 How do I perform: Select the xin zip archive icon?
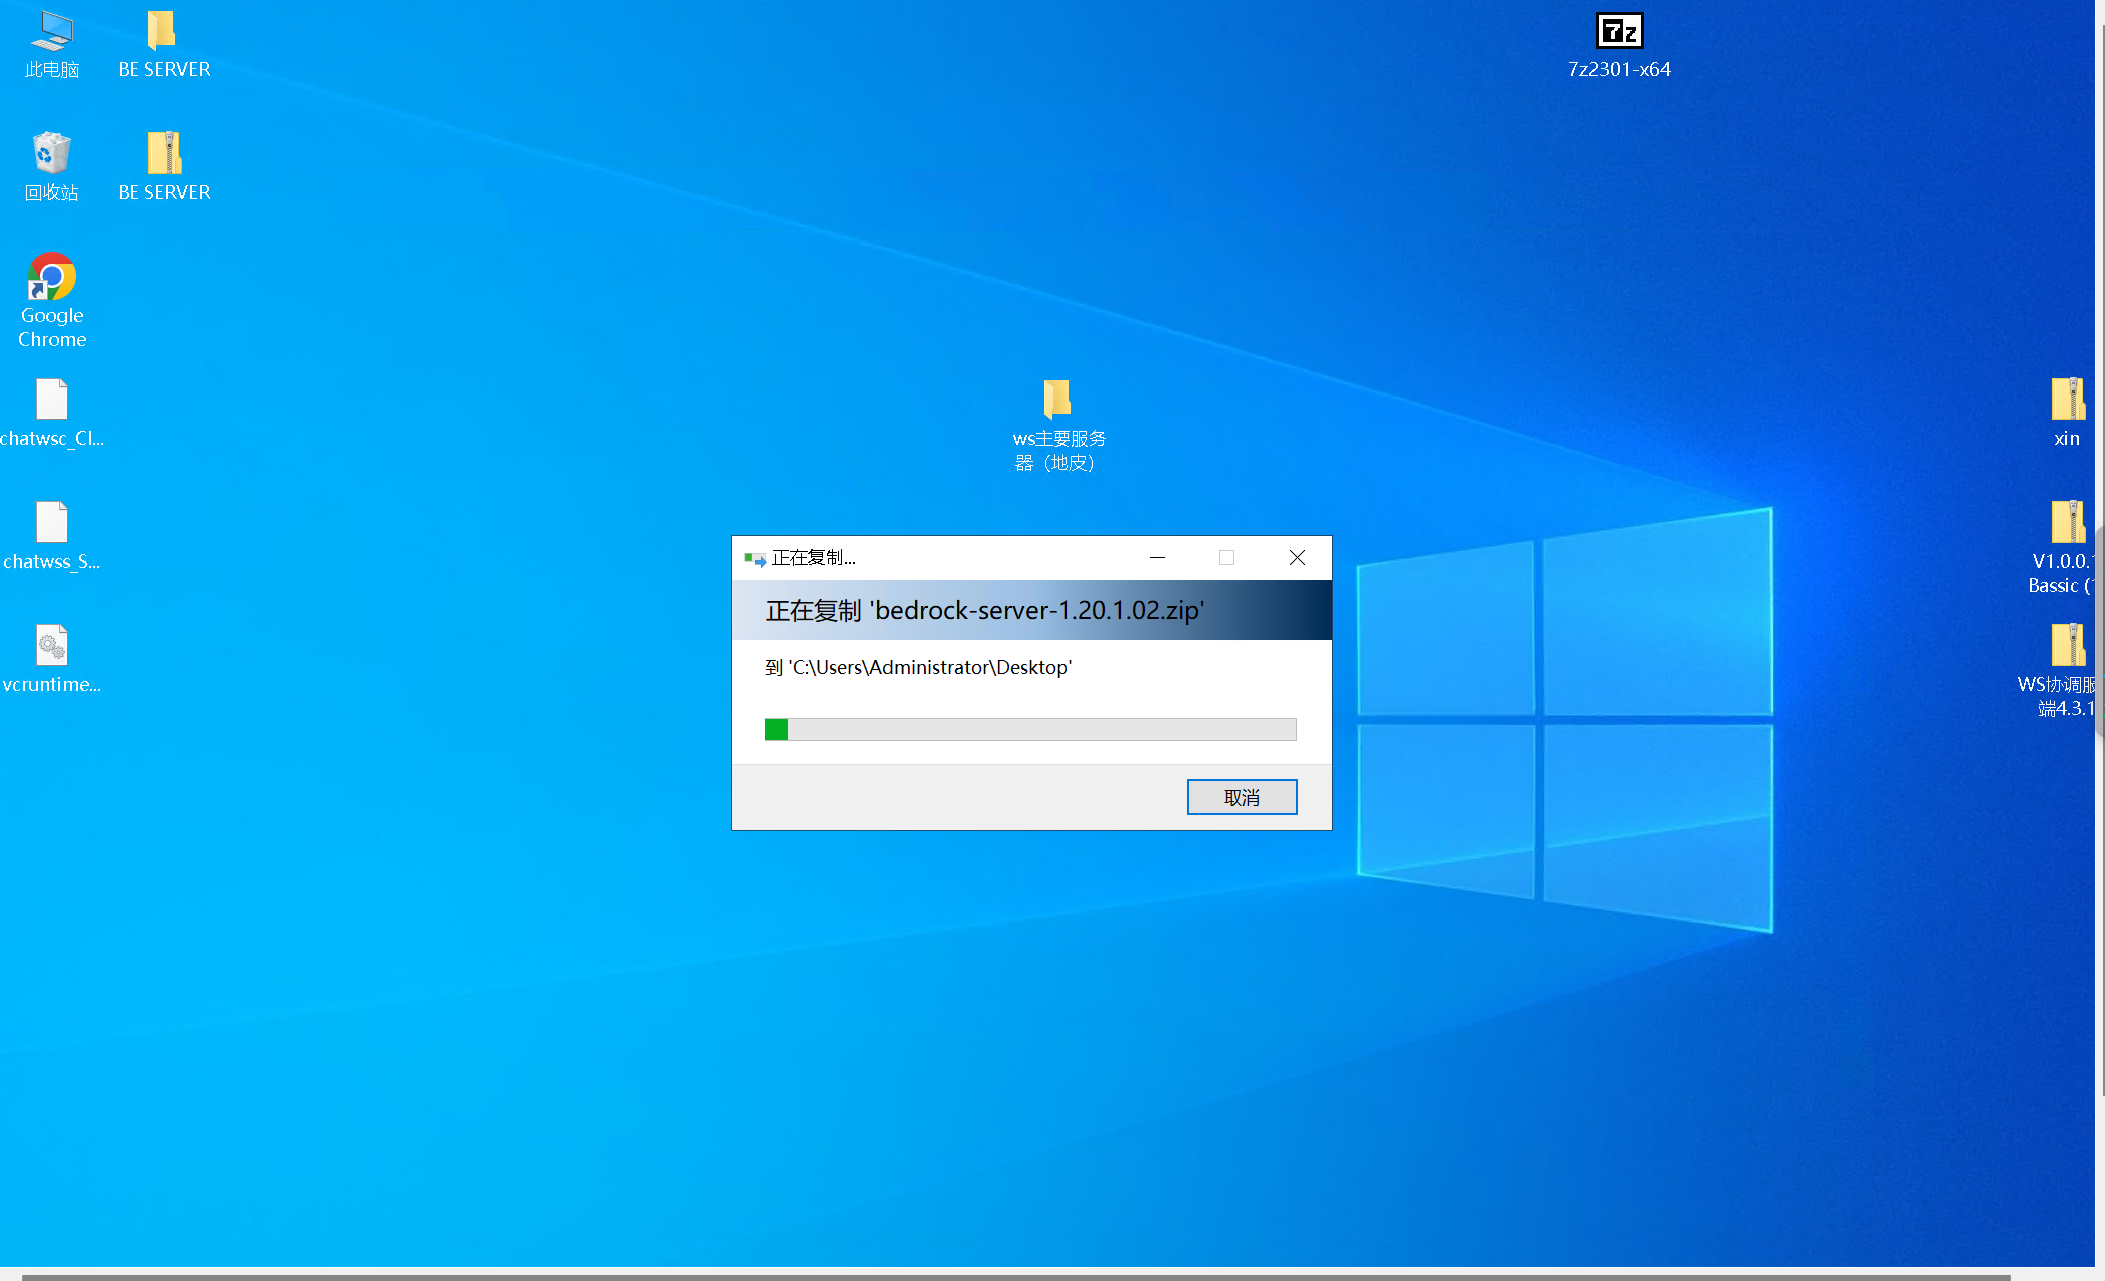click(x=2067, y=401)
